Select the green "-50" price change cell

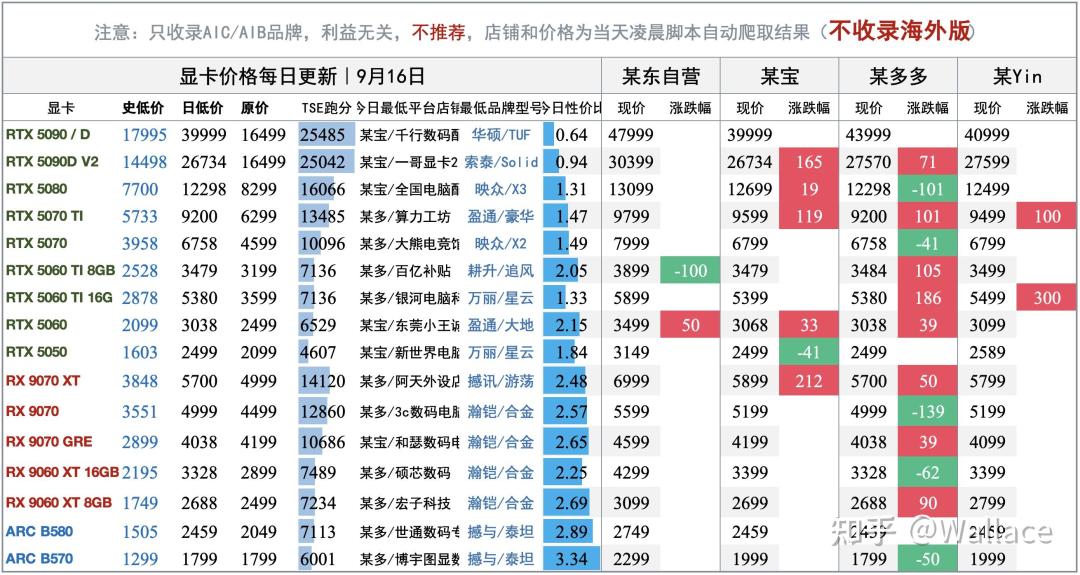click(x=926, y=558)
